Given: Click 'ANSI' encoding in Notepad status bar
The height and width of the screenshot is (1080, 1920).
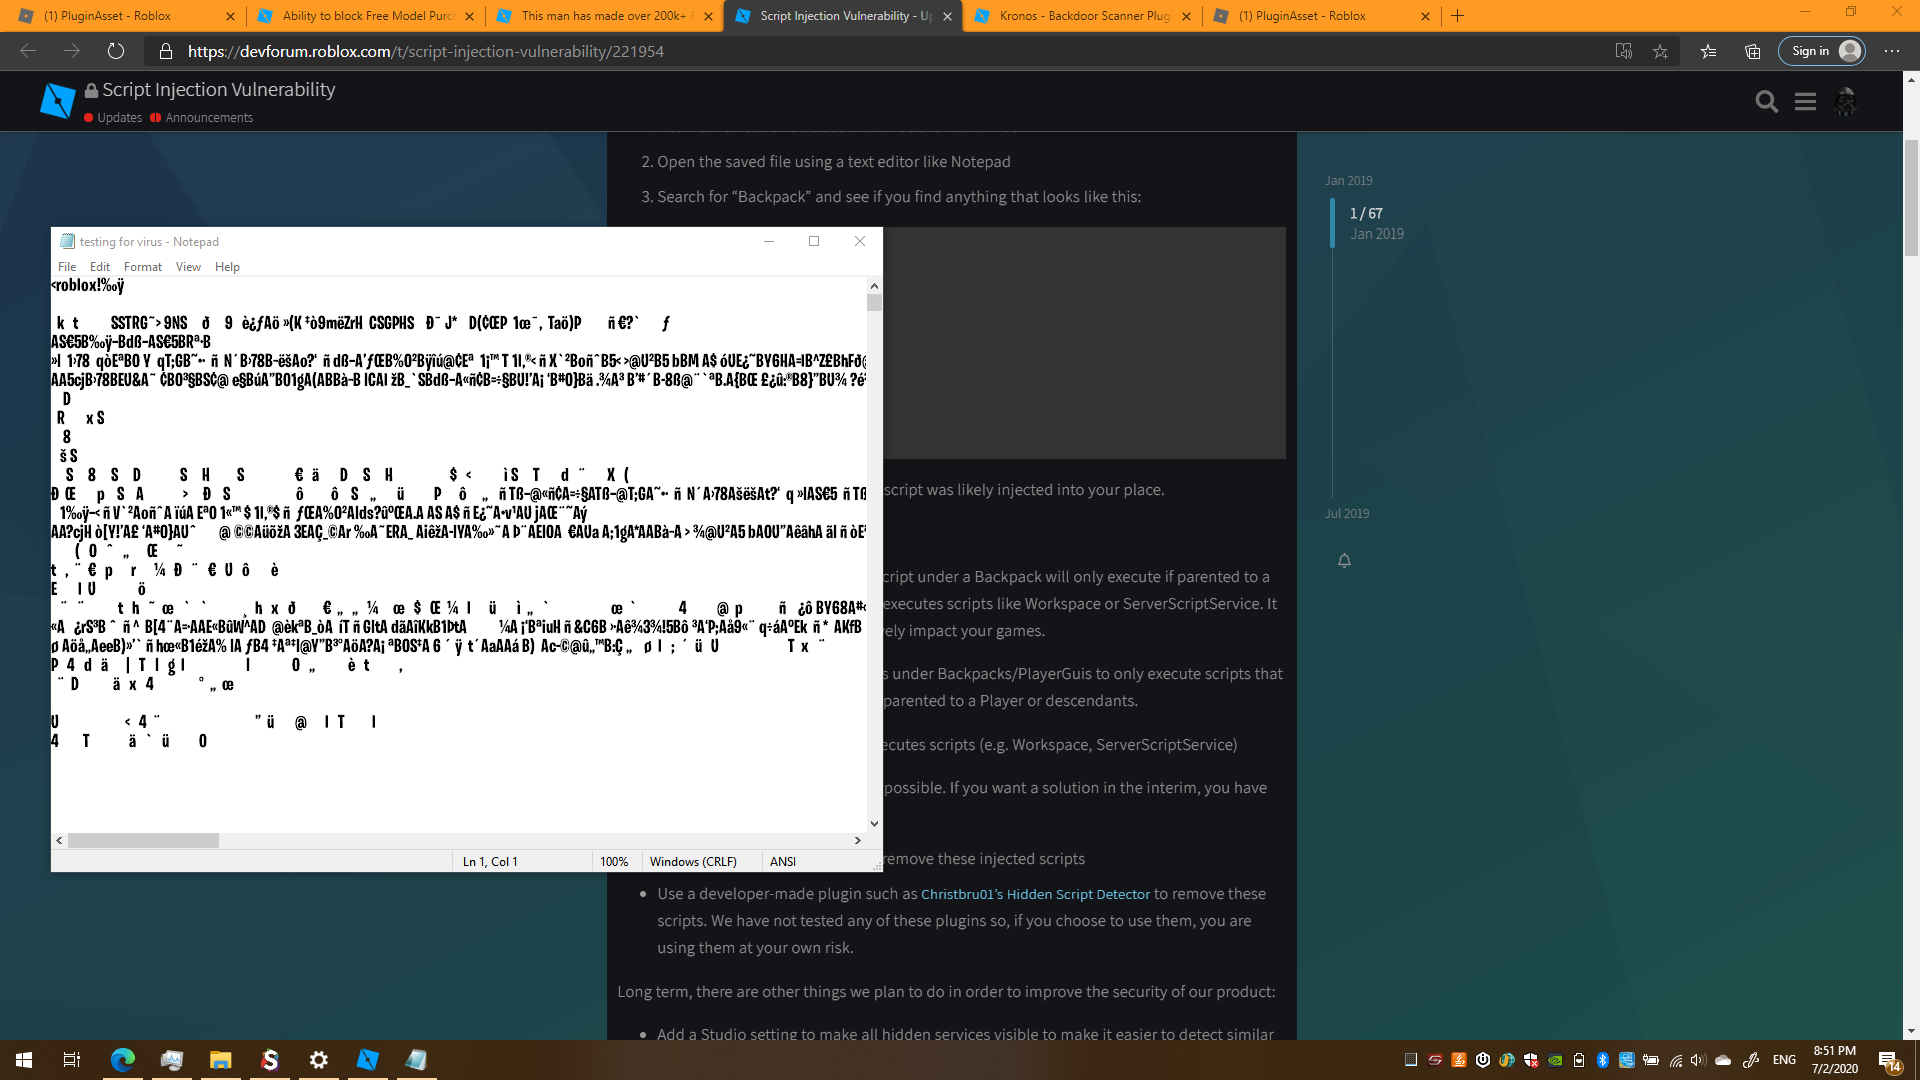Looking at the screenshot, I should tap(783, 862).
